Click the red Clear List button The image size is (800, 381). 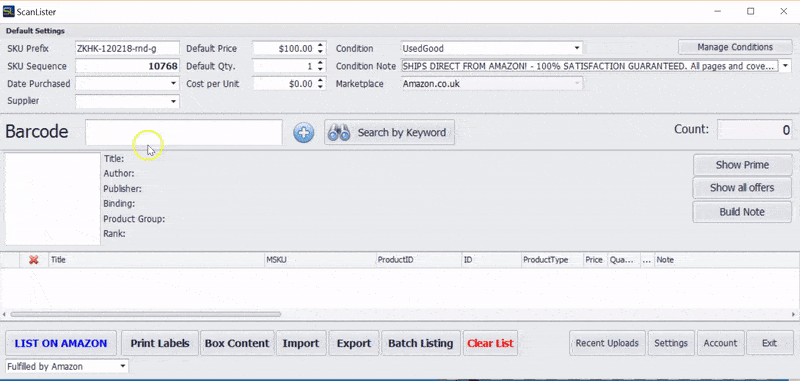pyautogui.click(x=490, y=343)
